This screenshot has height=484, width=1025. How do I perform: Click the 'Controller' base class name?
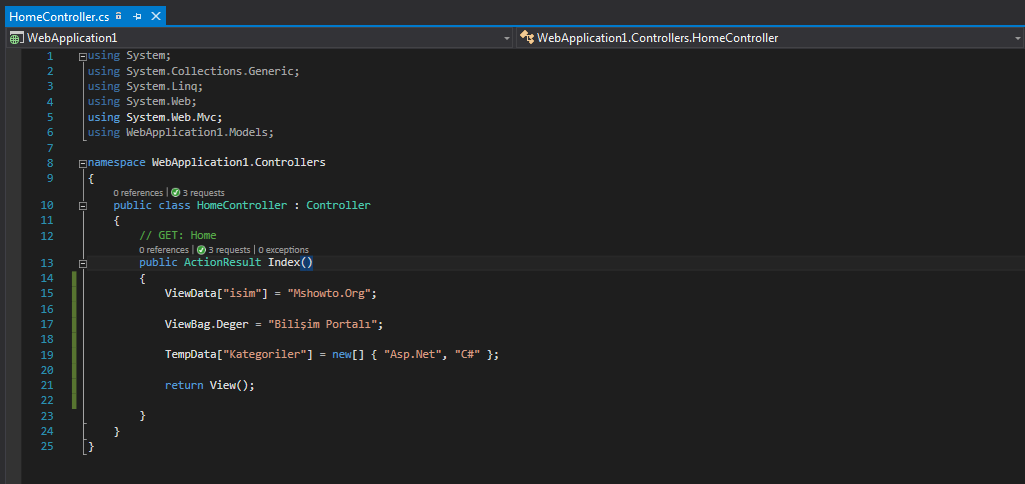click(338, 205)
